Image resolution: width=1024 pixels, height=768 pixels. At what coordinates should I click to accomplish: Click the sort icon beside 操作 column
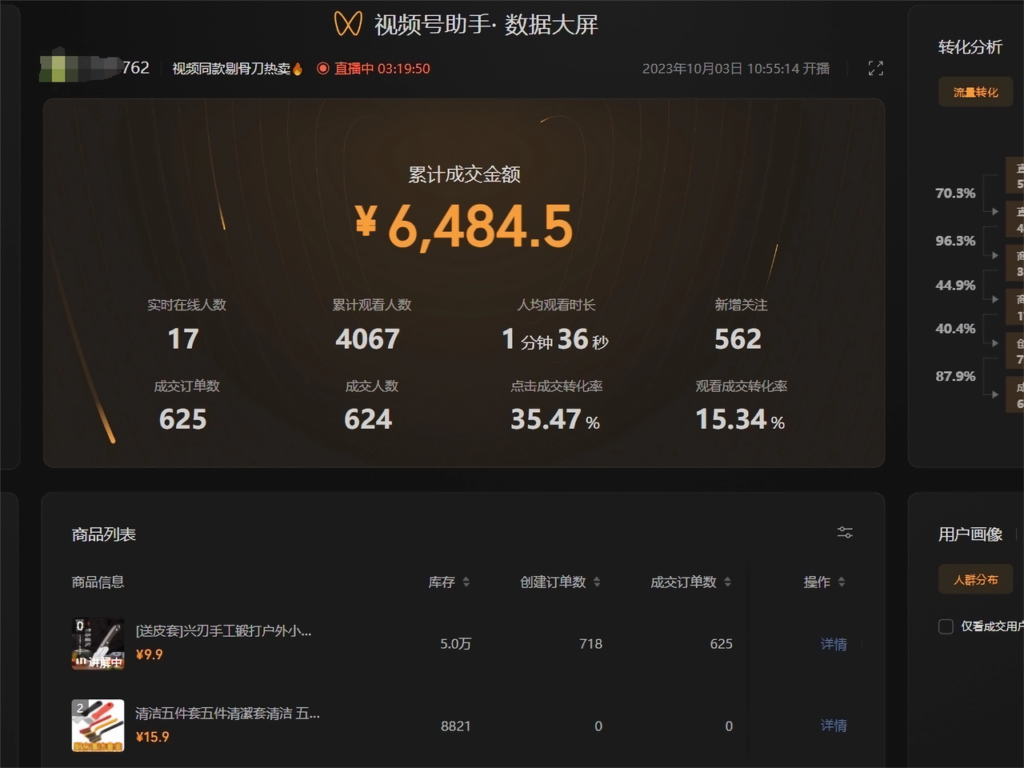click(844, 581)
